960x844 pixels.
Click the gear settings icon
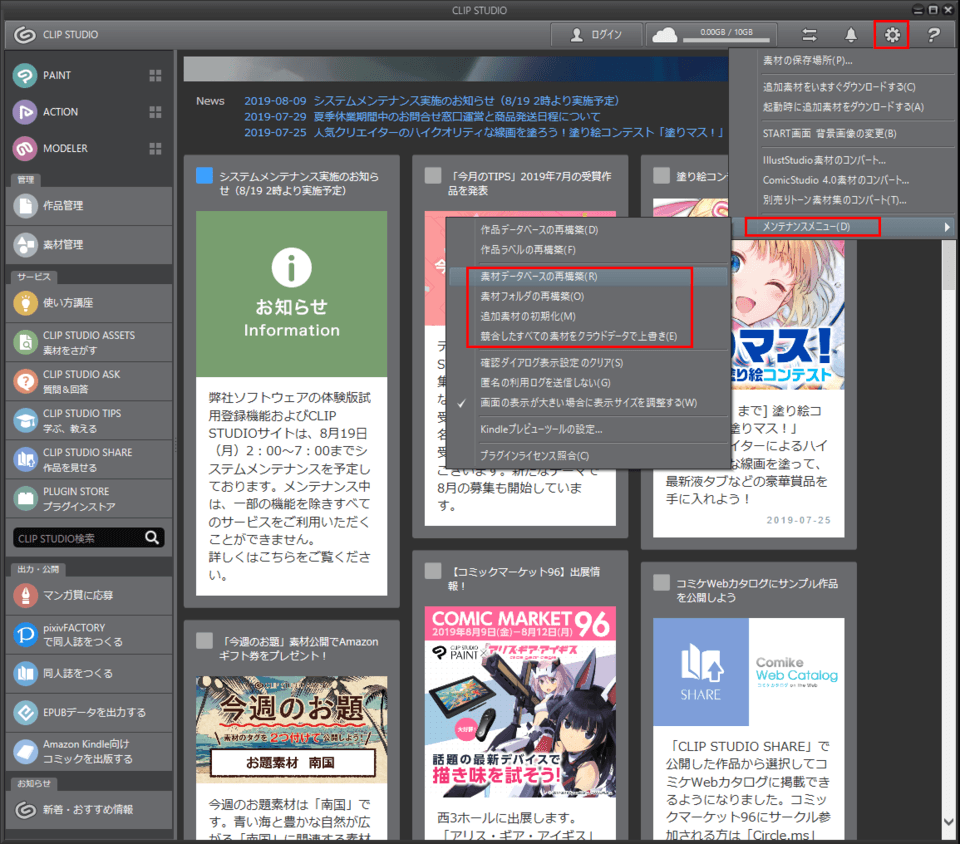point(891,35)
